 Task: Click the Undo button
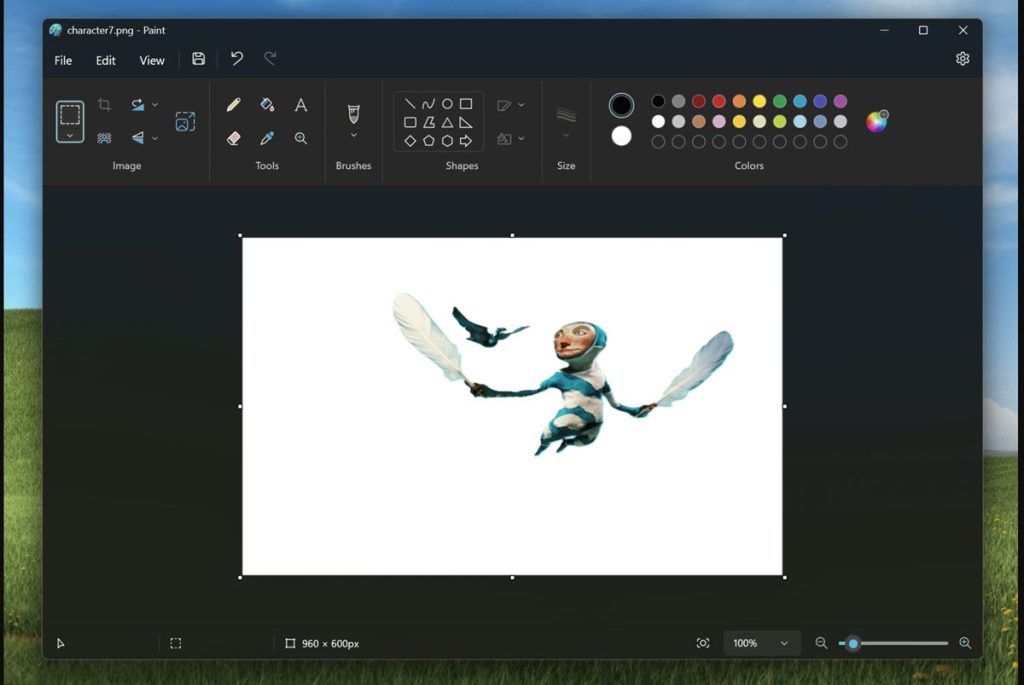[x=236, y=59]
